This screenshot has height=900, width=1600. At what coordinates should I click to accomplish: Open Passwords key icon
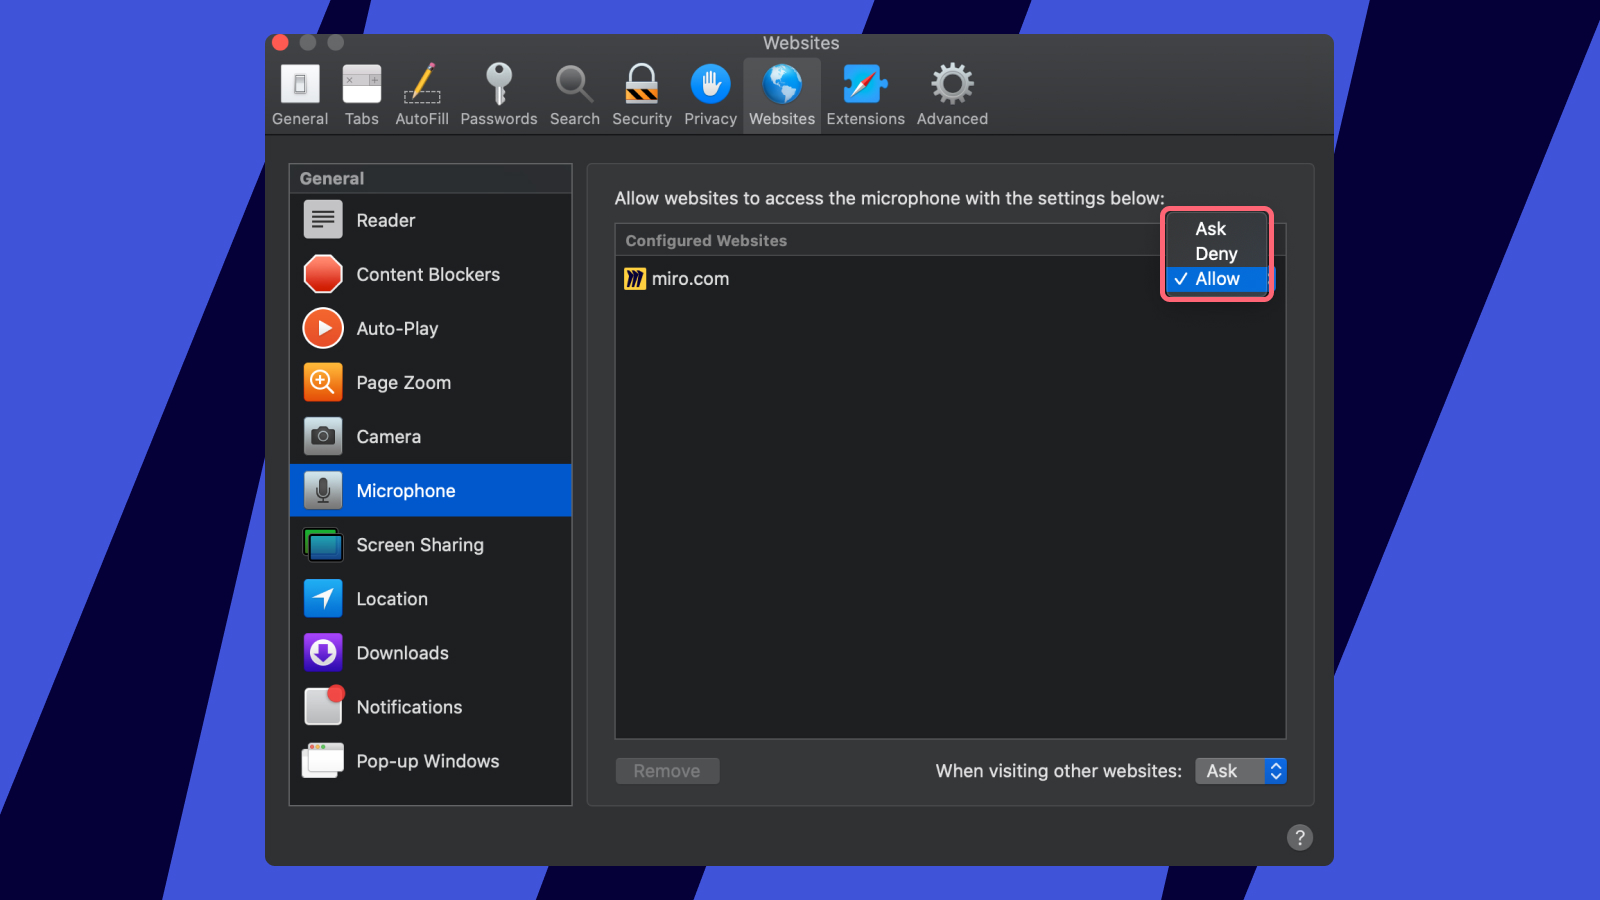498,85
